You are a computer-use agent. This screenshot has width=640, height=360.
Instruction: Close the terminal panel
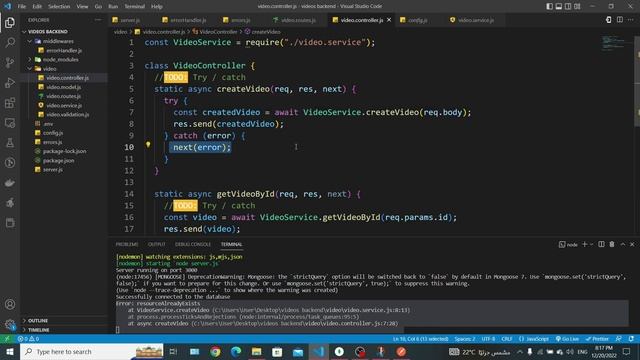tap(632, 244)
